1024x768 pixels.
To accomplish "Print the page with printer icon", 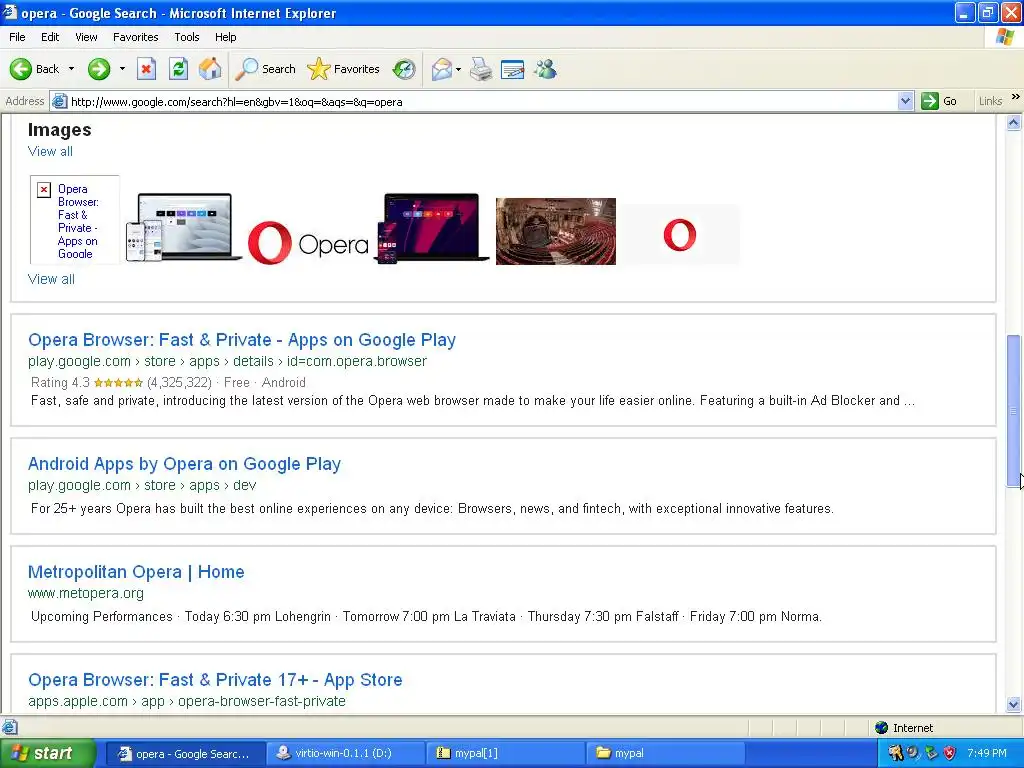I will tap(481, 69).
